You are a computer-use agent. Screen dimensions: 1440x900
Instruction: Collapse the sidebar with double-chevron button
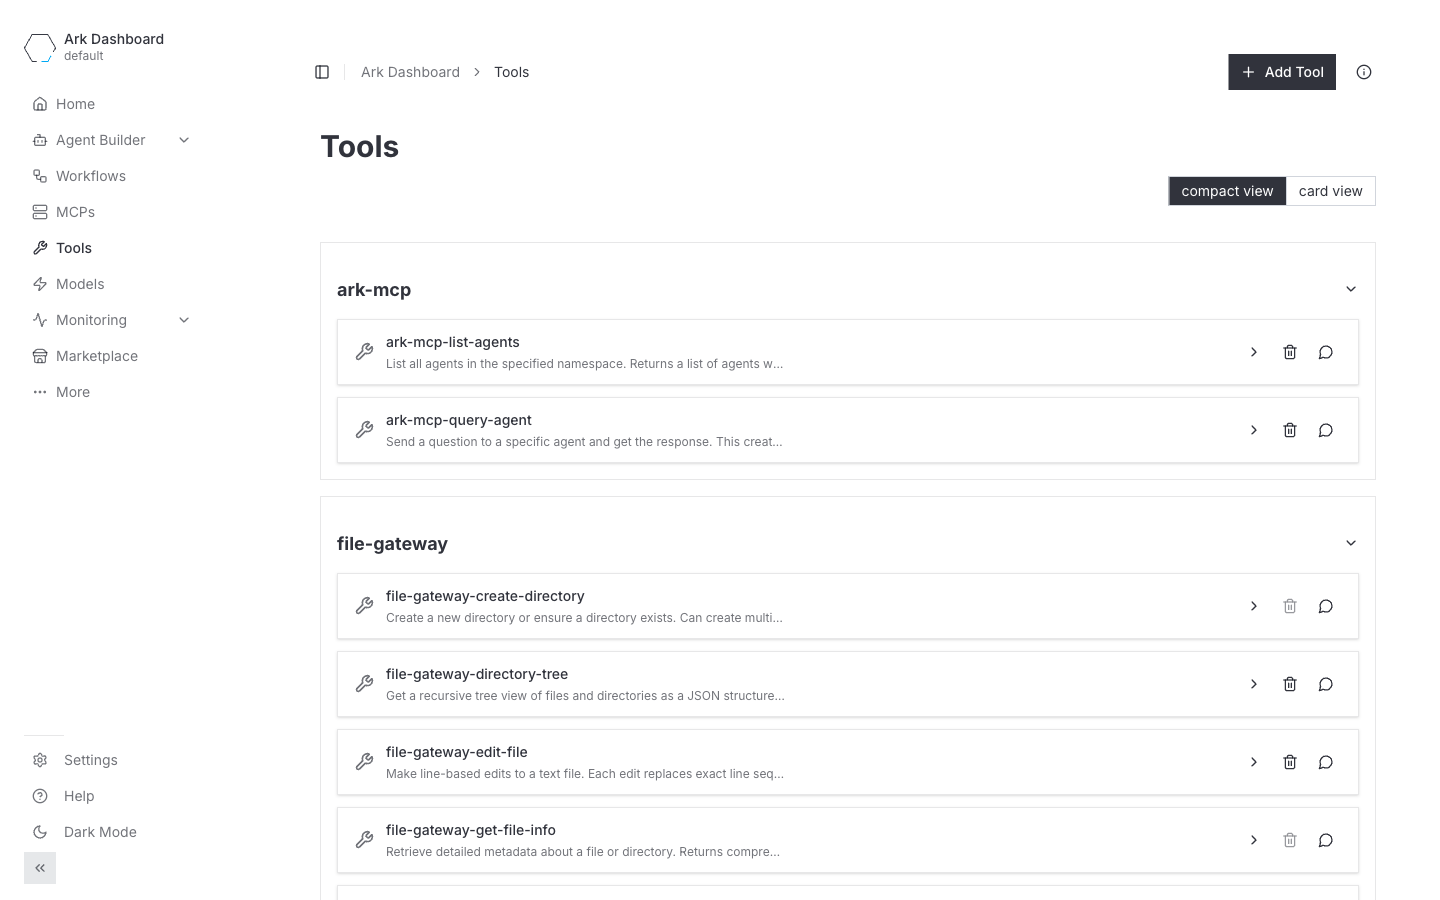pyautogui.click(x=40, y=868)
